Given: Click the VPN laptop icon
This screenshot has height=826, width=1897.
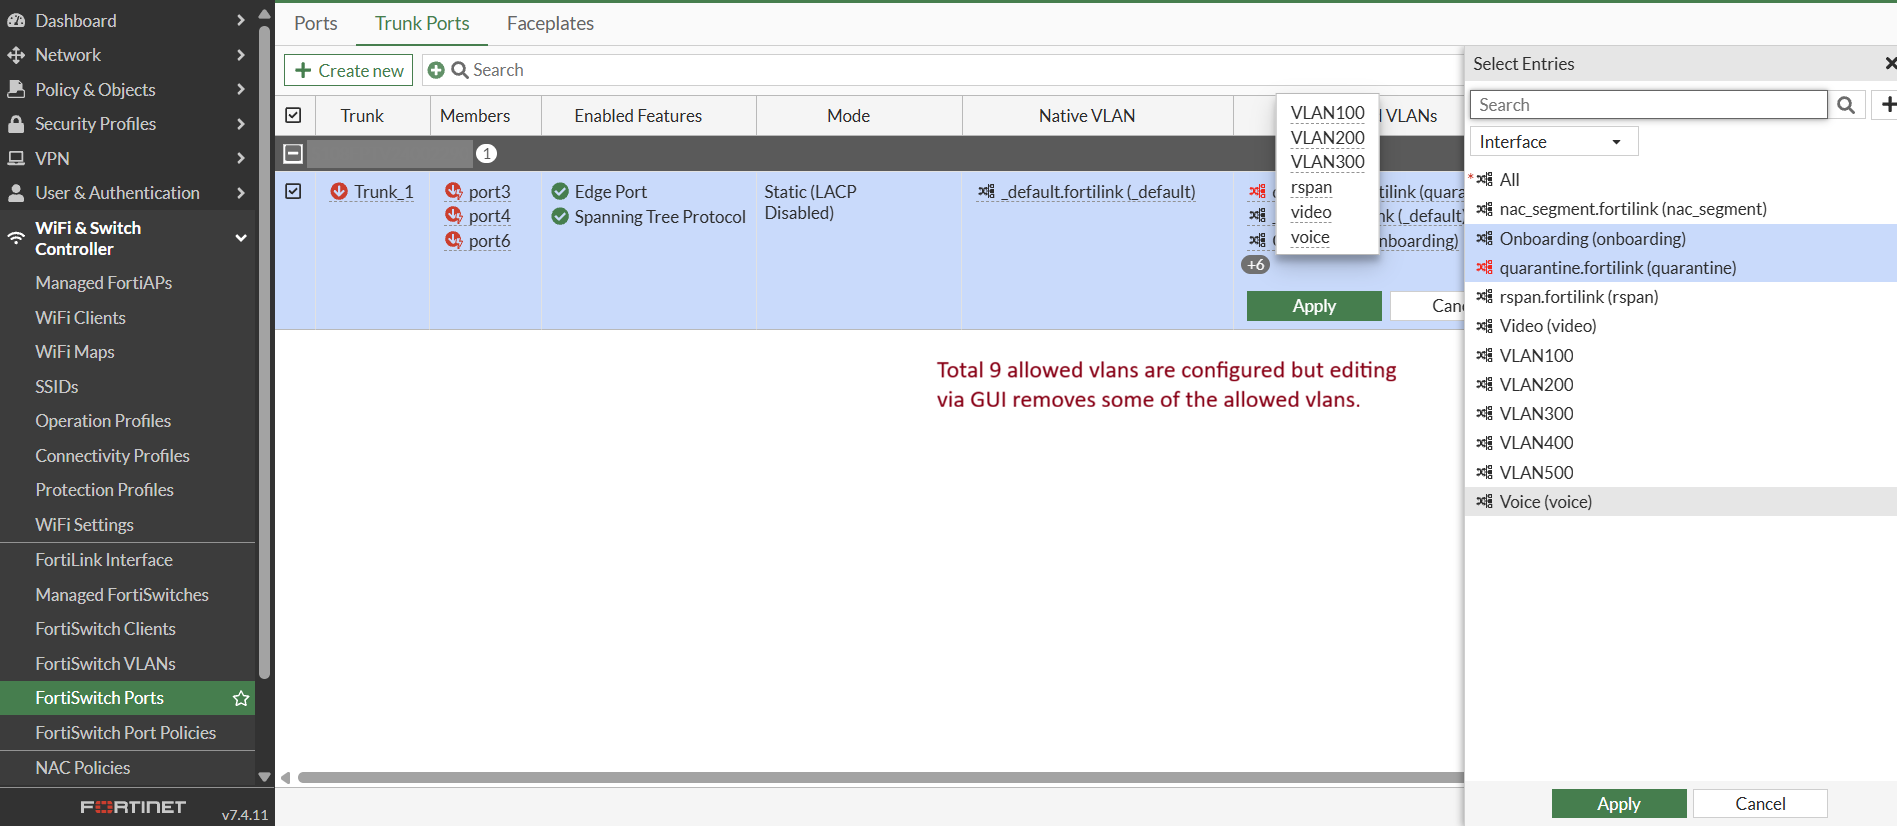Looking at the screenshot, I should [16, 158].
